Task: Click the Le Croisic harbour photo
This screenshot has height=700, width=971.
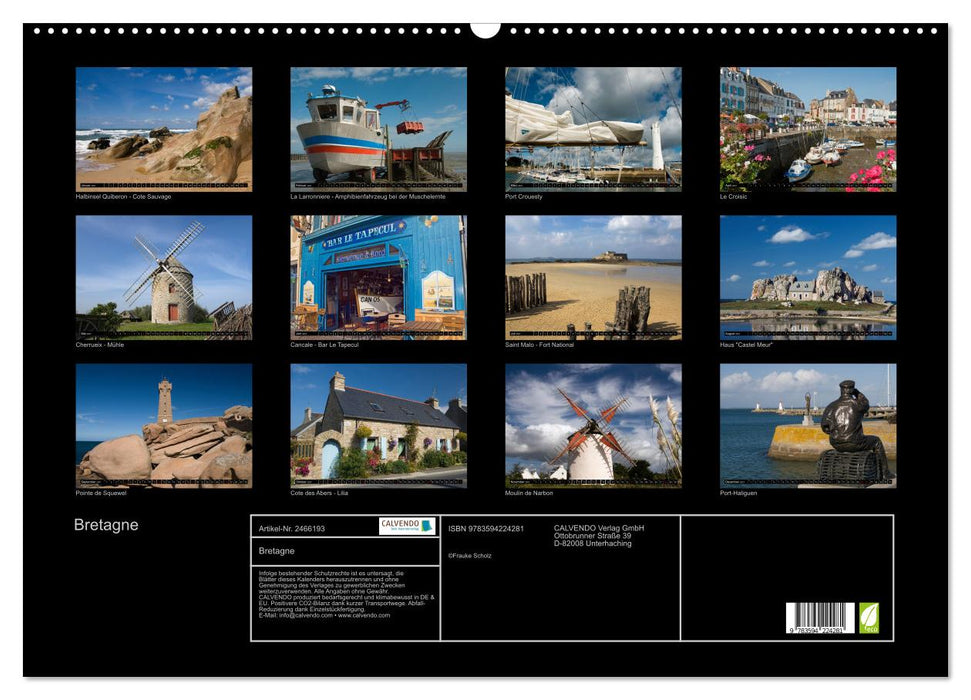Action: point(808,129)
